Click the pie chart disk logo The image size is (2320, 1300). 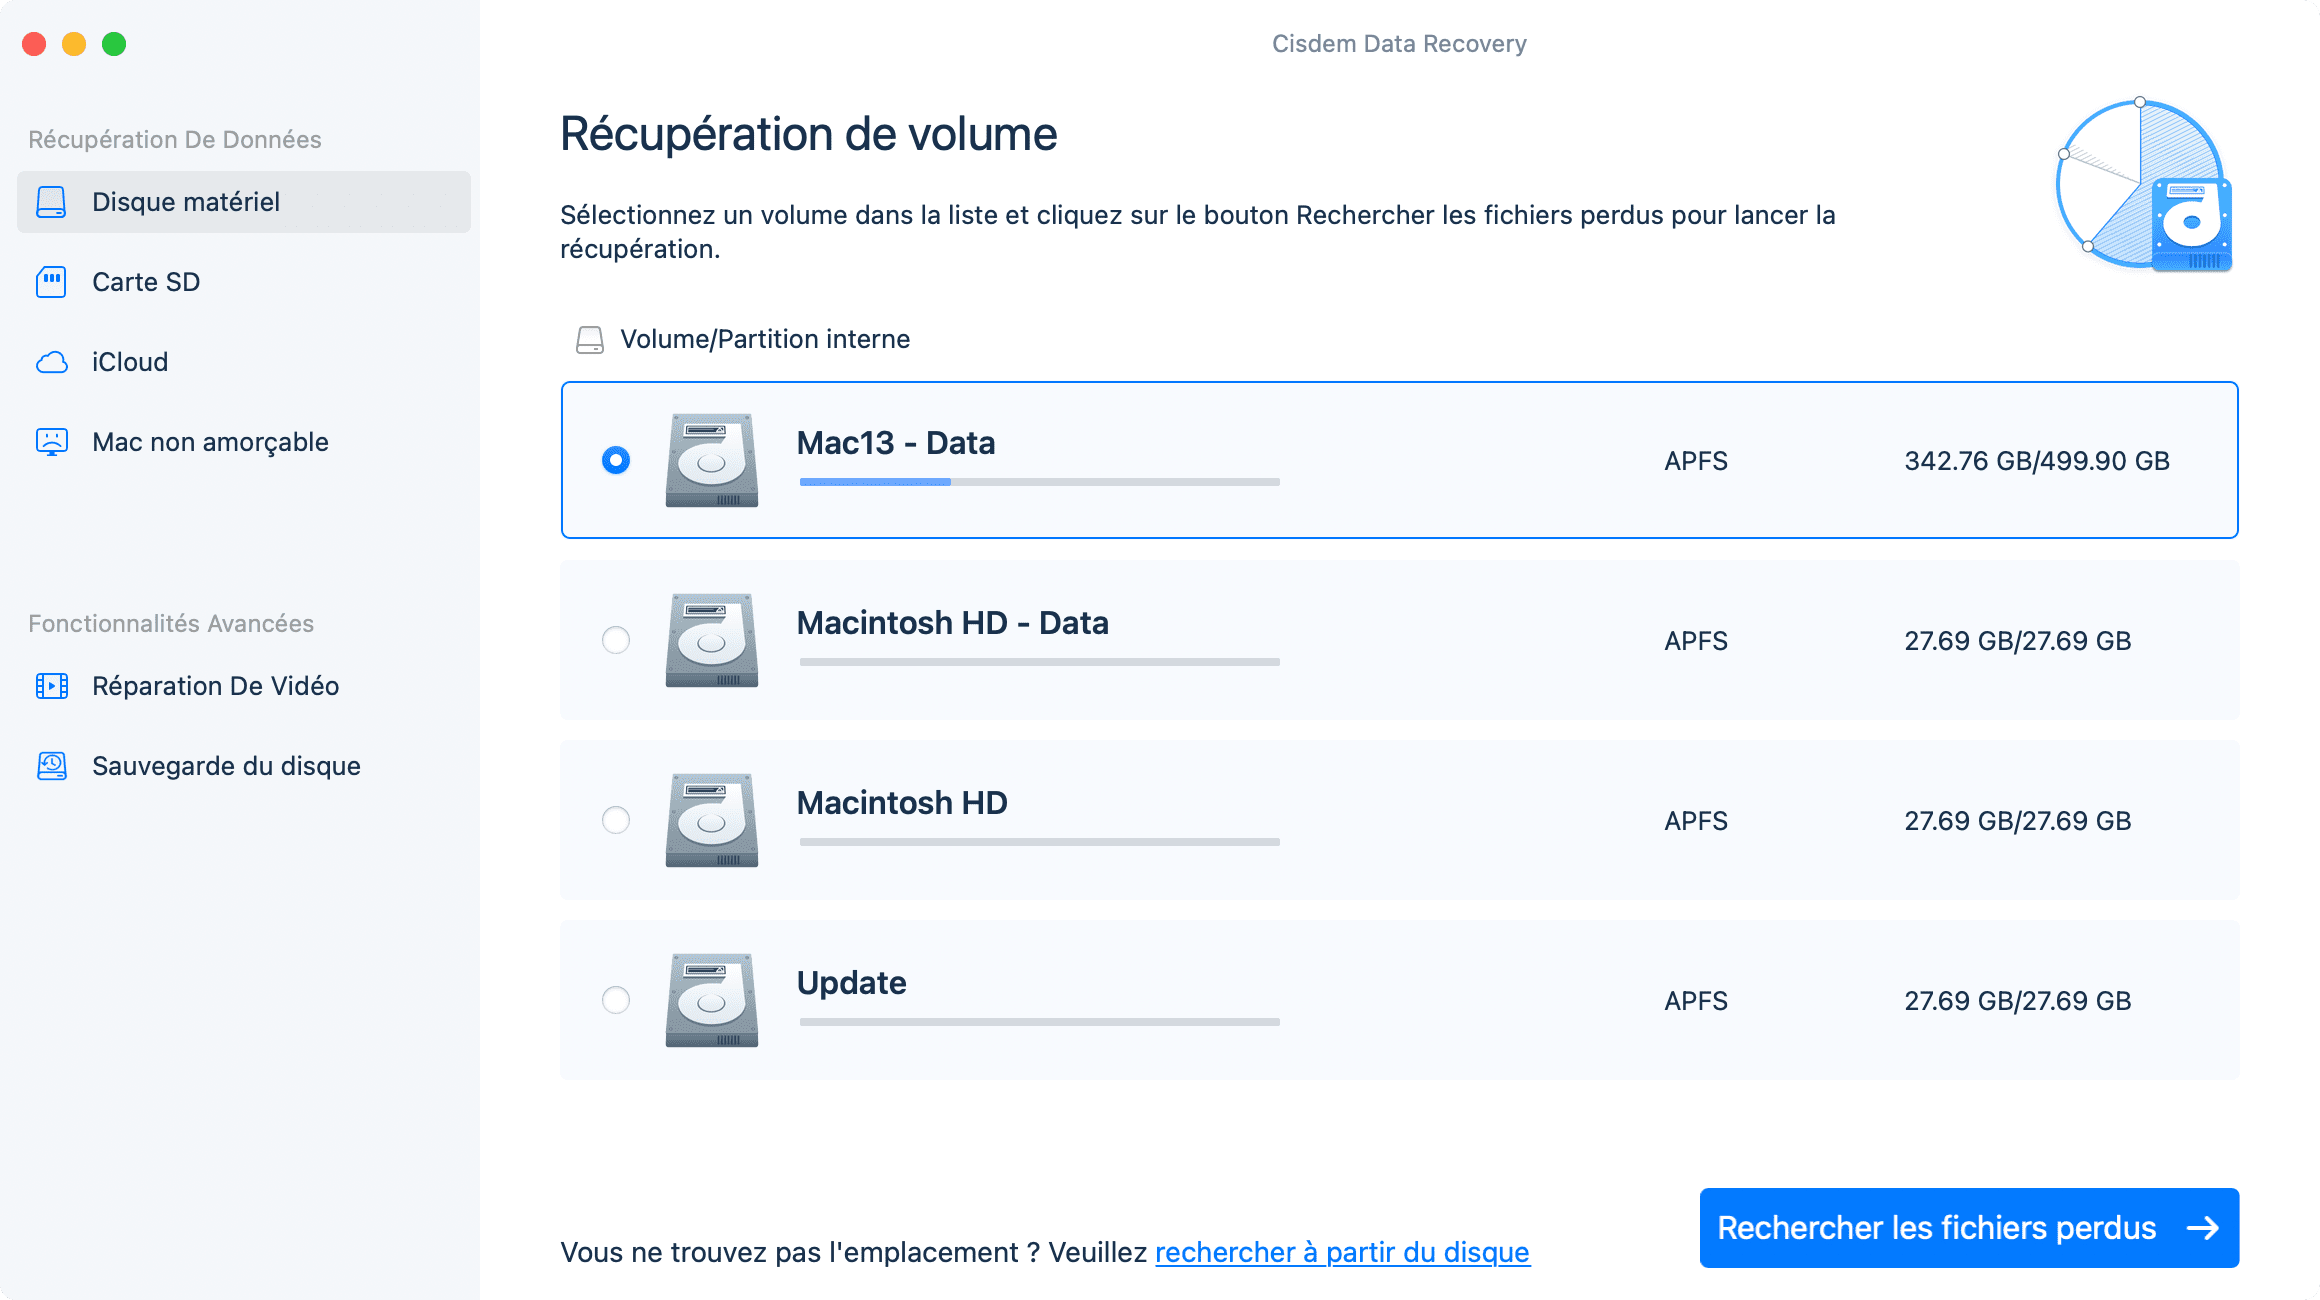click(x=2142, y=186)
